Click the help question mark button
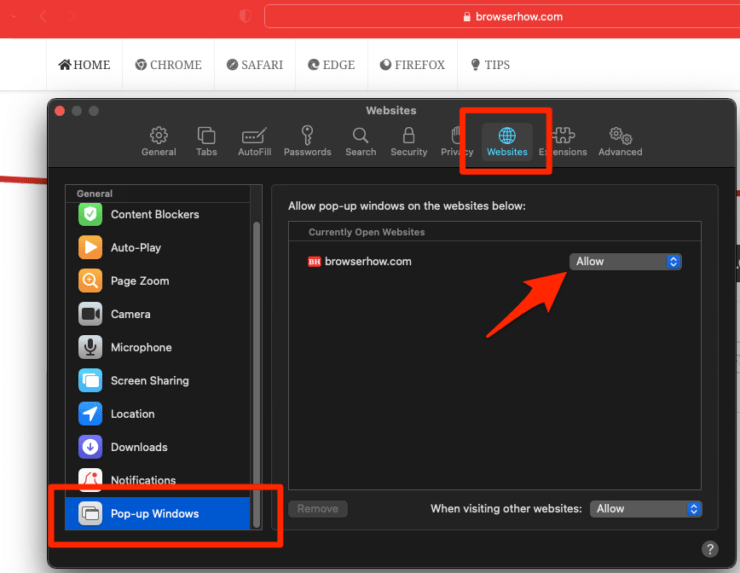740x573 pixels. coord(710,549)
